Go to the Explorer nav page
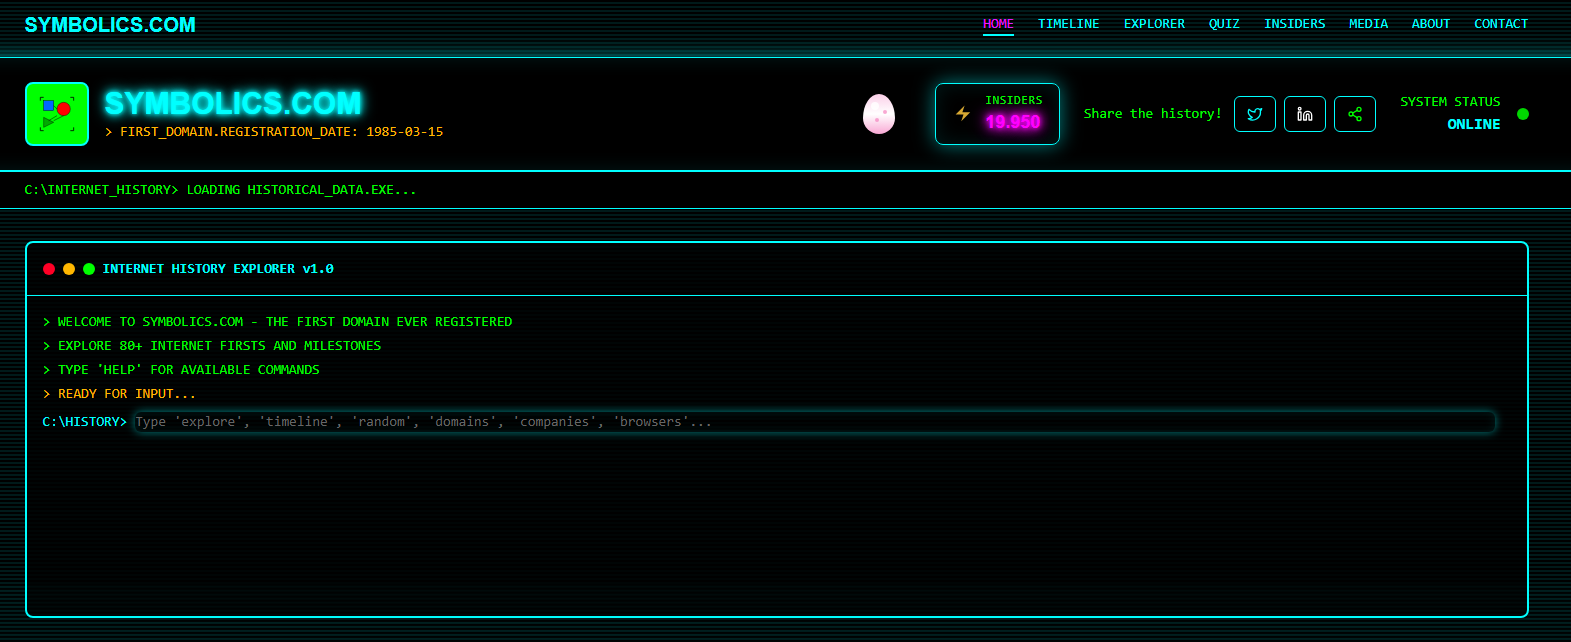Image resolution: width=1571 pixels, height=642 pixels. pos(1154,24)
